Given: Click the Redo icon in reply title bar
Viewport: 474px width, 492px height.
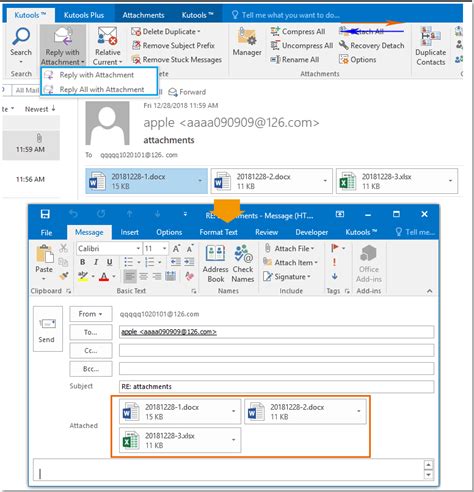Looking at the screenshot, I should tap(101, 214).
